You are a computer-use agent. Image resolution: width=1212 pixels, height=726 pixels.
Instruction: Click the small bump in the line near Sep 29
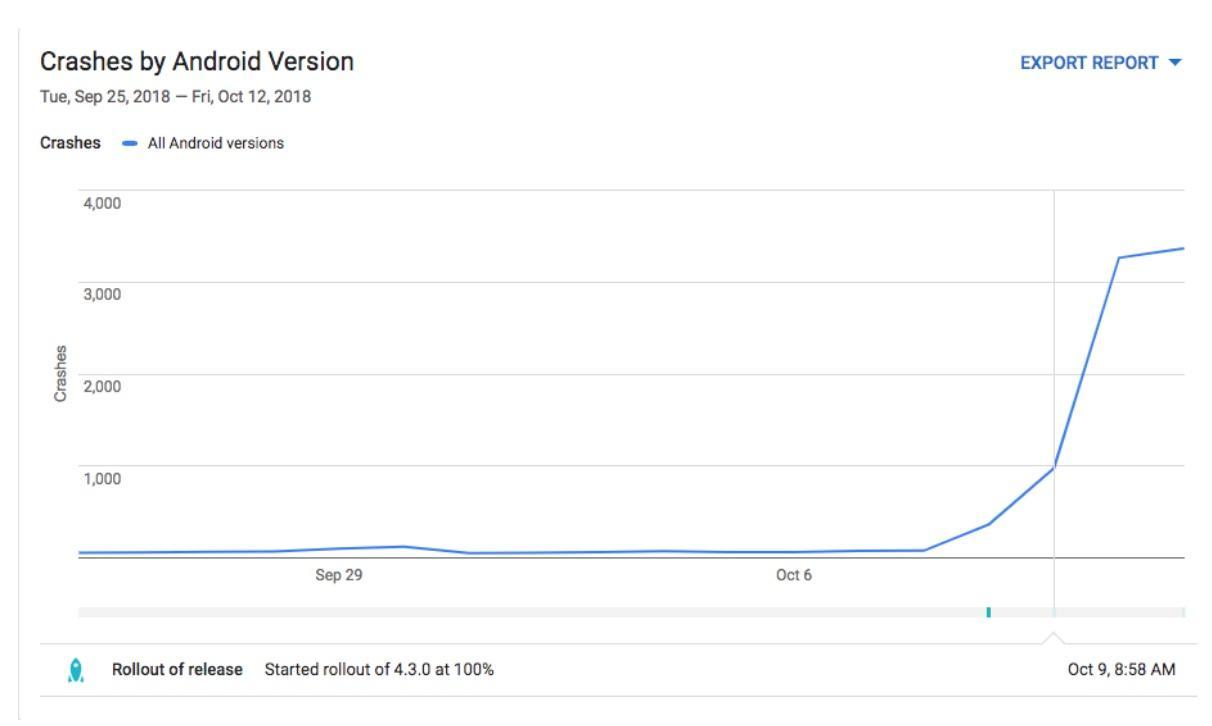402,546
